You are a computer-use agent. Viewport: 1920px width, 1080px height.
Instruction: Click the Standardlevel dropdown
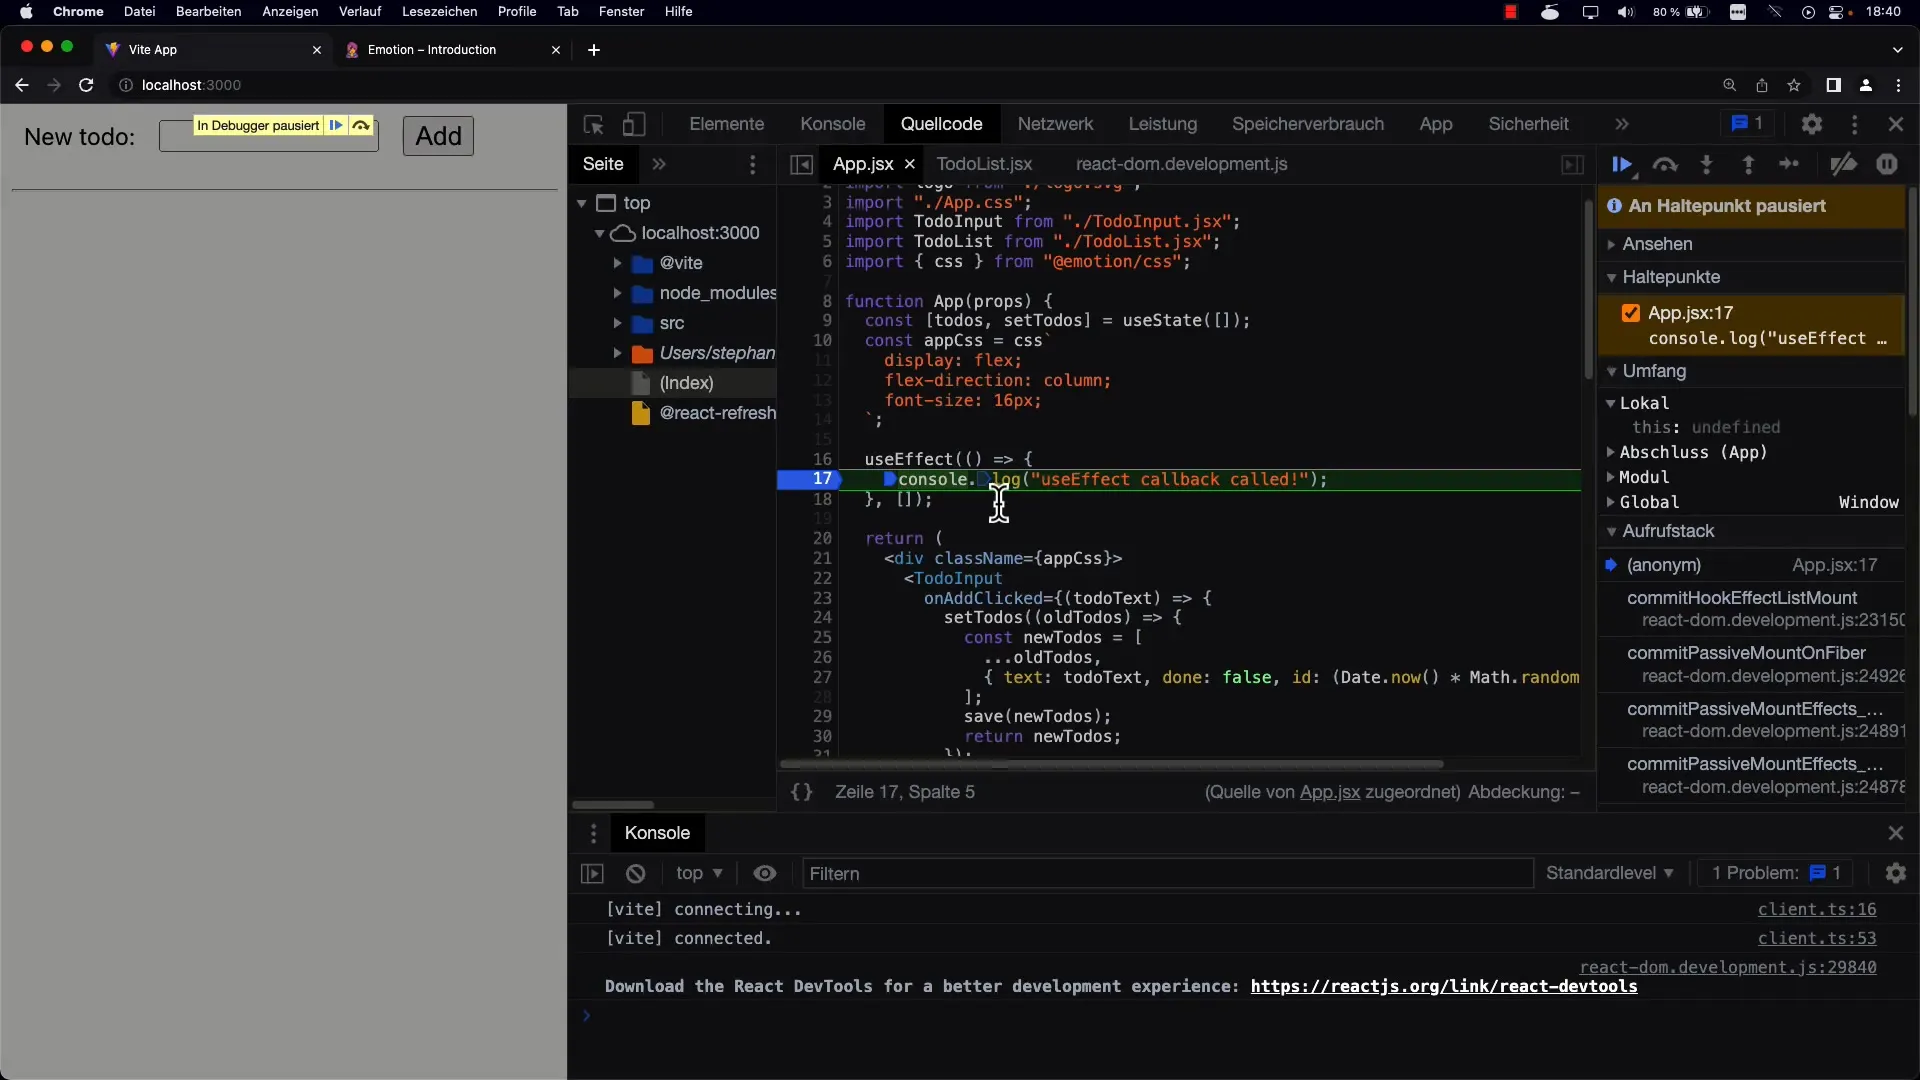coord(1607,872)
